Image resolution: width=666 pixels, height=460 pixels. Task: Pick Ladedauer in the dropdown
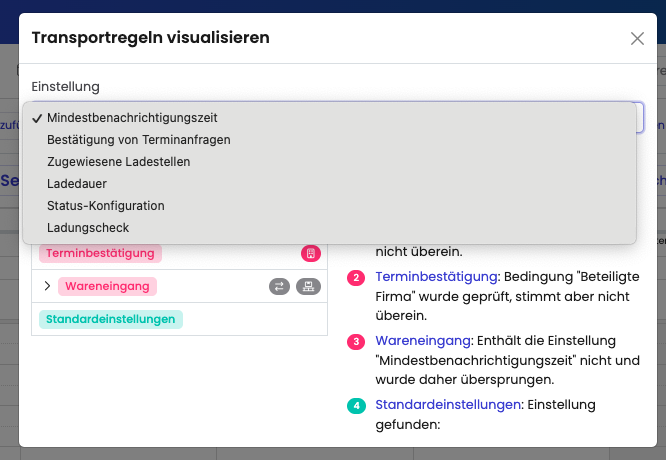77,184
